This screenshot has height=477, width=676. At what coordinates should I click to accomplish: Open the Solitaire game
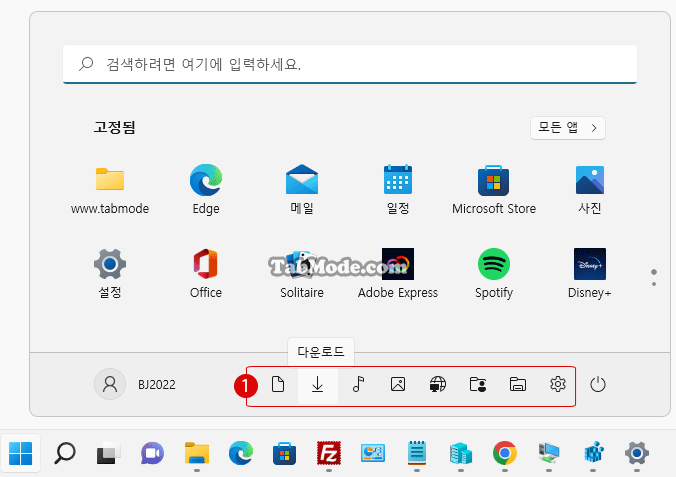(302, 273)
